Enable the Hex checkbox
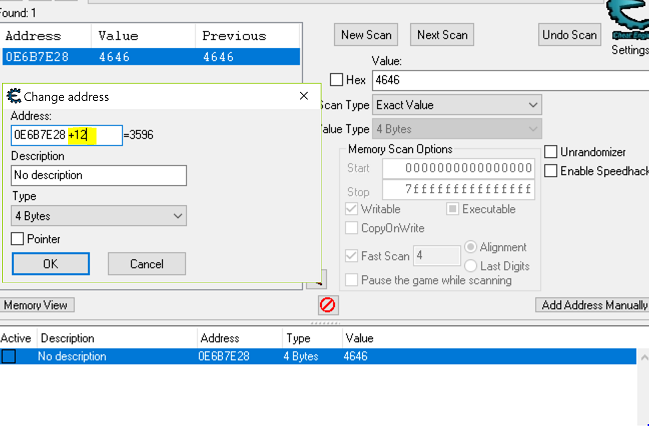 pos(337,80)
